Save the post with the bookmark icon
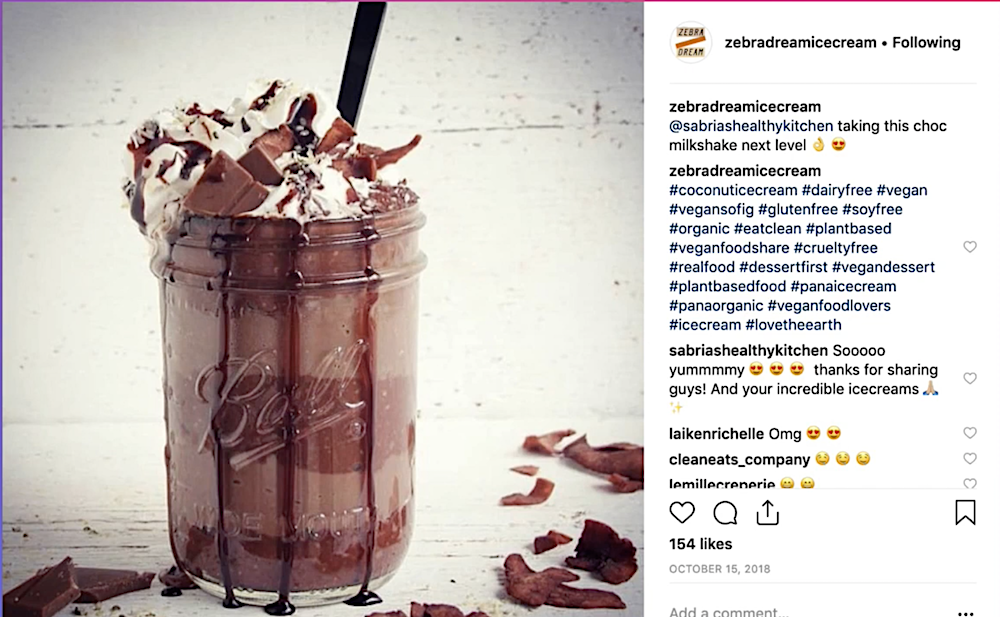This screenshot has height=617, width=1000. tap(965, 512)
